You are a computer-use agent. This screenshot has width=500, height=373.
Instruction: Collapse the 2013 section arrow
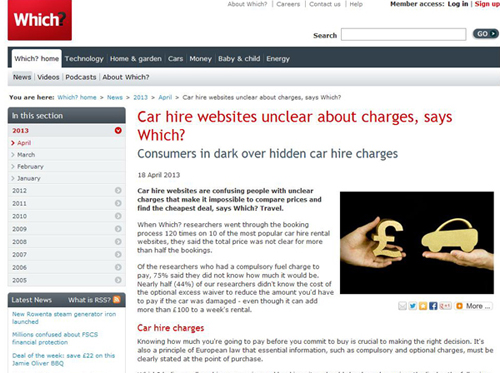pyautogui.click(x=118, y=130)
